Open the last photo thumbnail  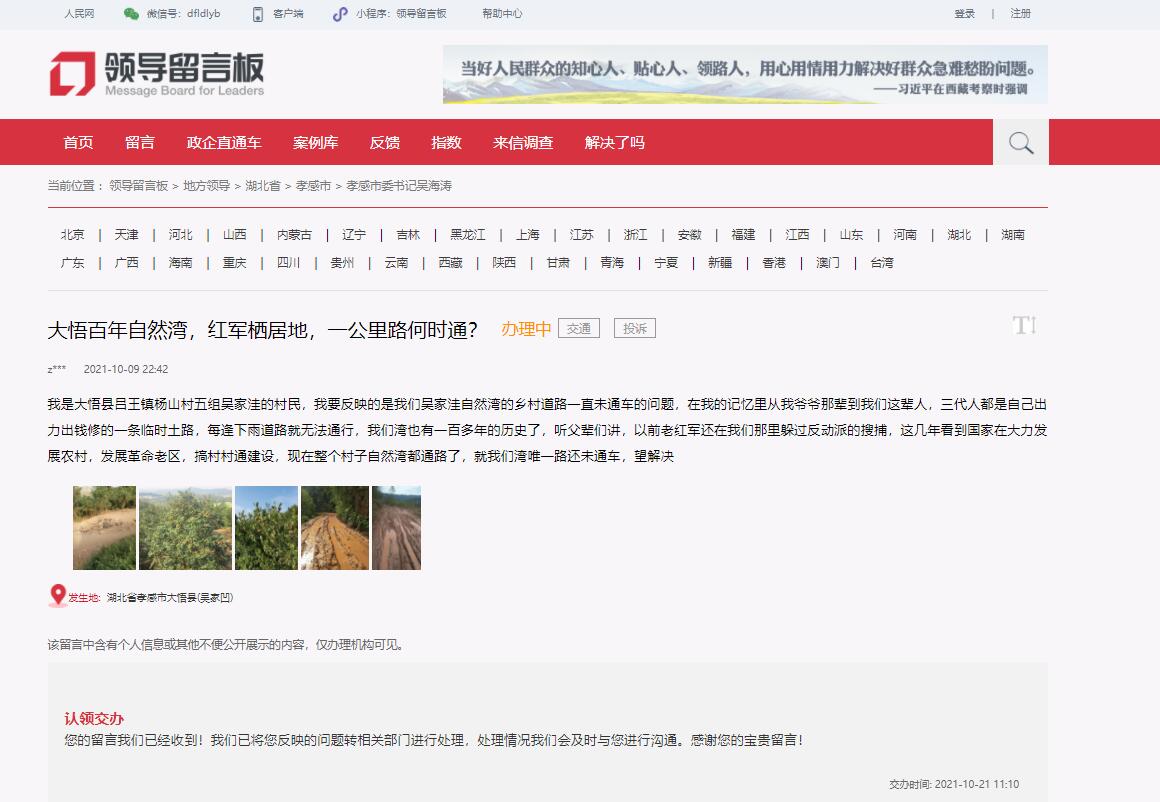point(396,527)
